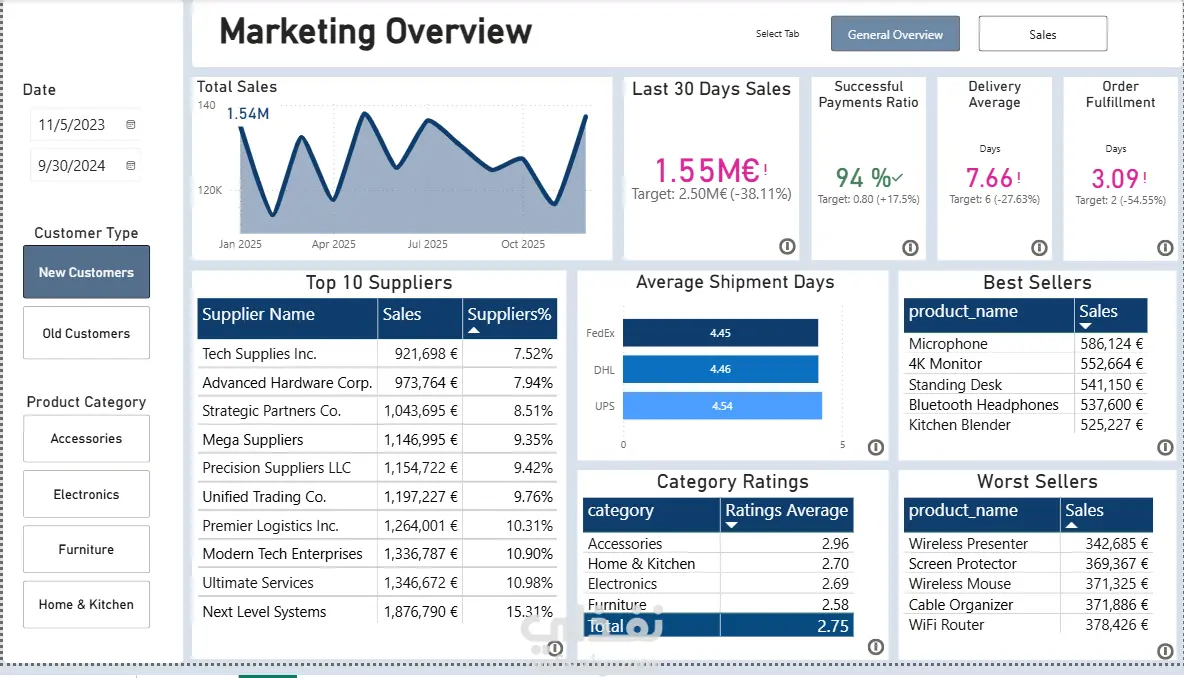Click info icon on Order Fulfillment card
This screenshot has height=678, width=1184.
1165,248
